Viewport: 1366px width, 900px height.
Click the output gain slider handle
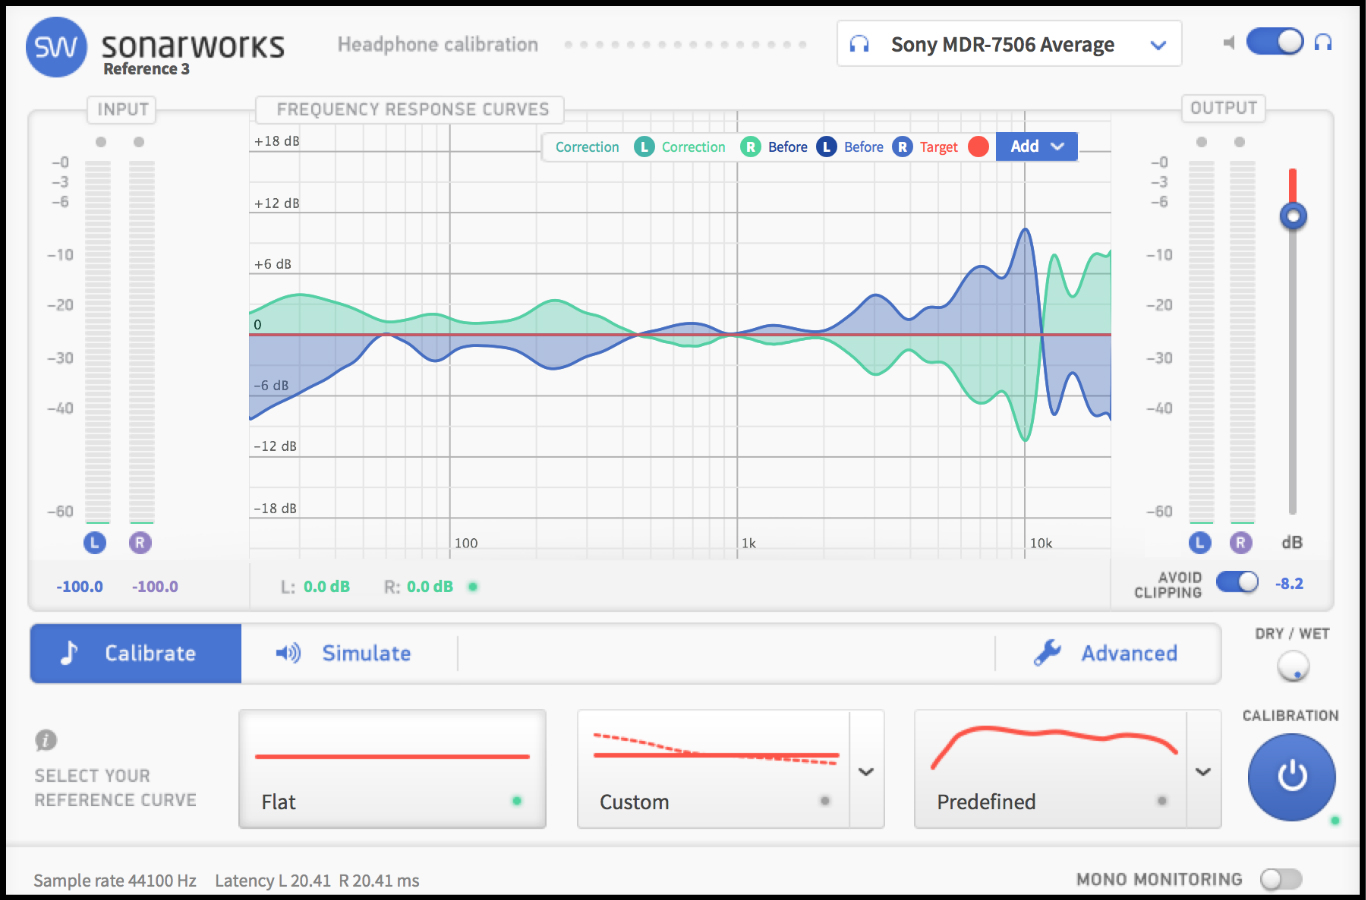[1293, 216]
